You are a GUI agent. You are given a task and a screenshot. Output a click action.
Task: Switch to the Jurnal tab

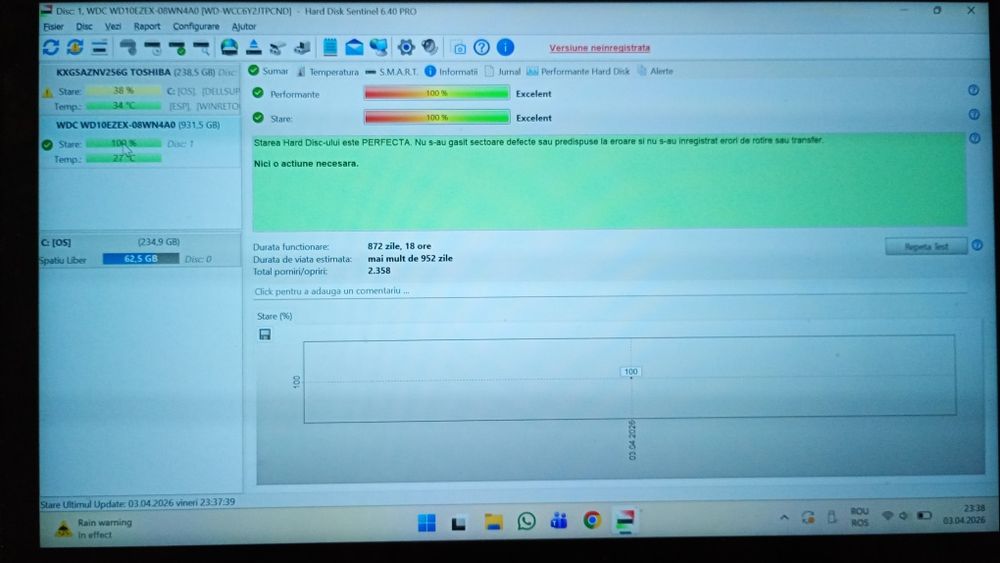503,71
